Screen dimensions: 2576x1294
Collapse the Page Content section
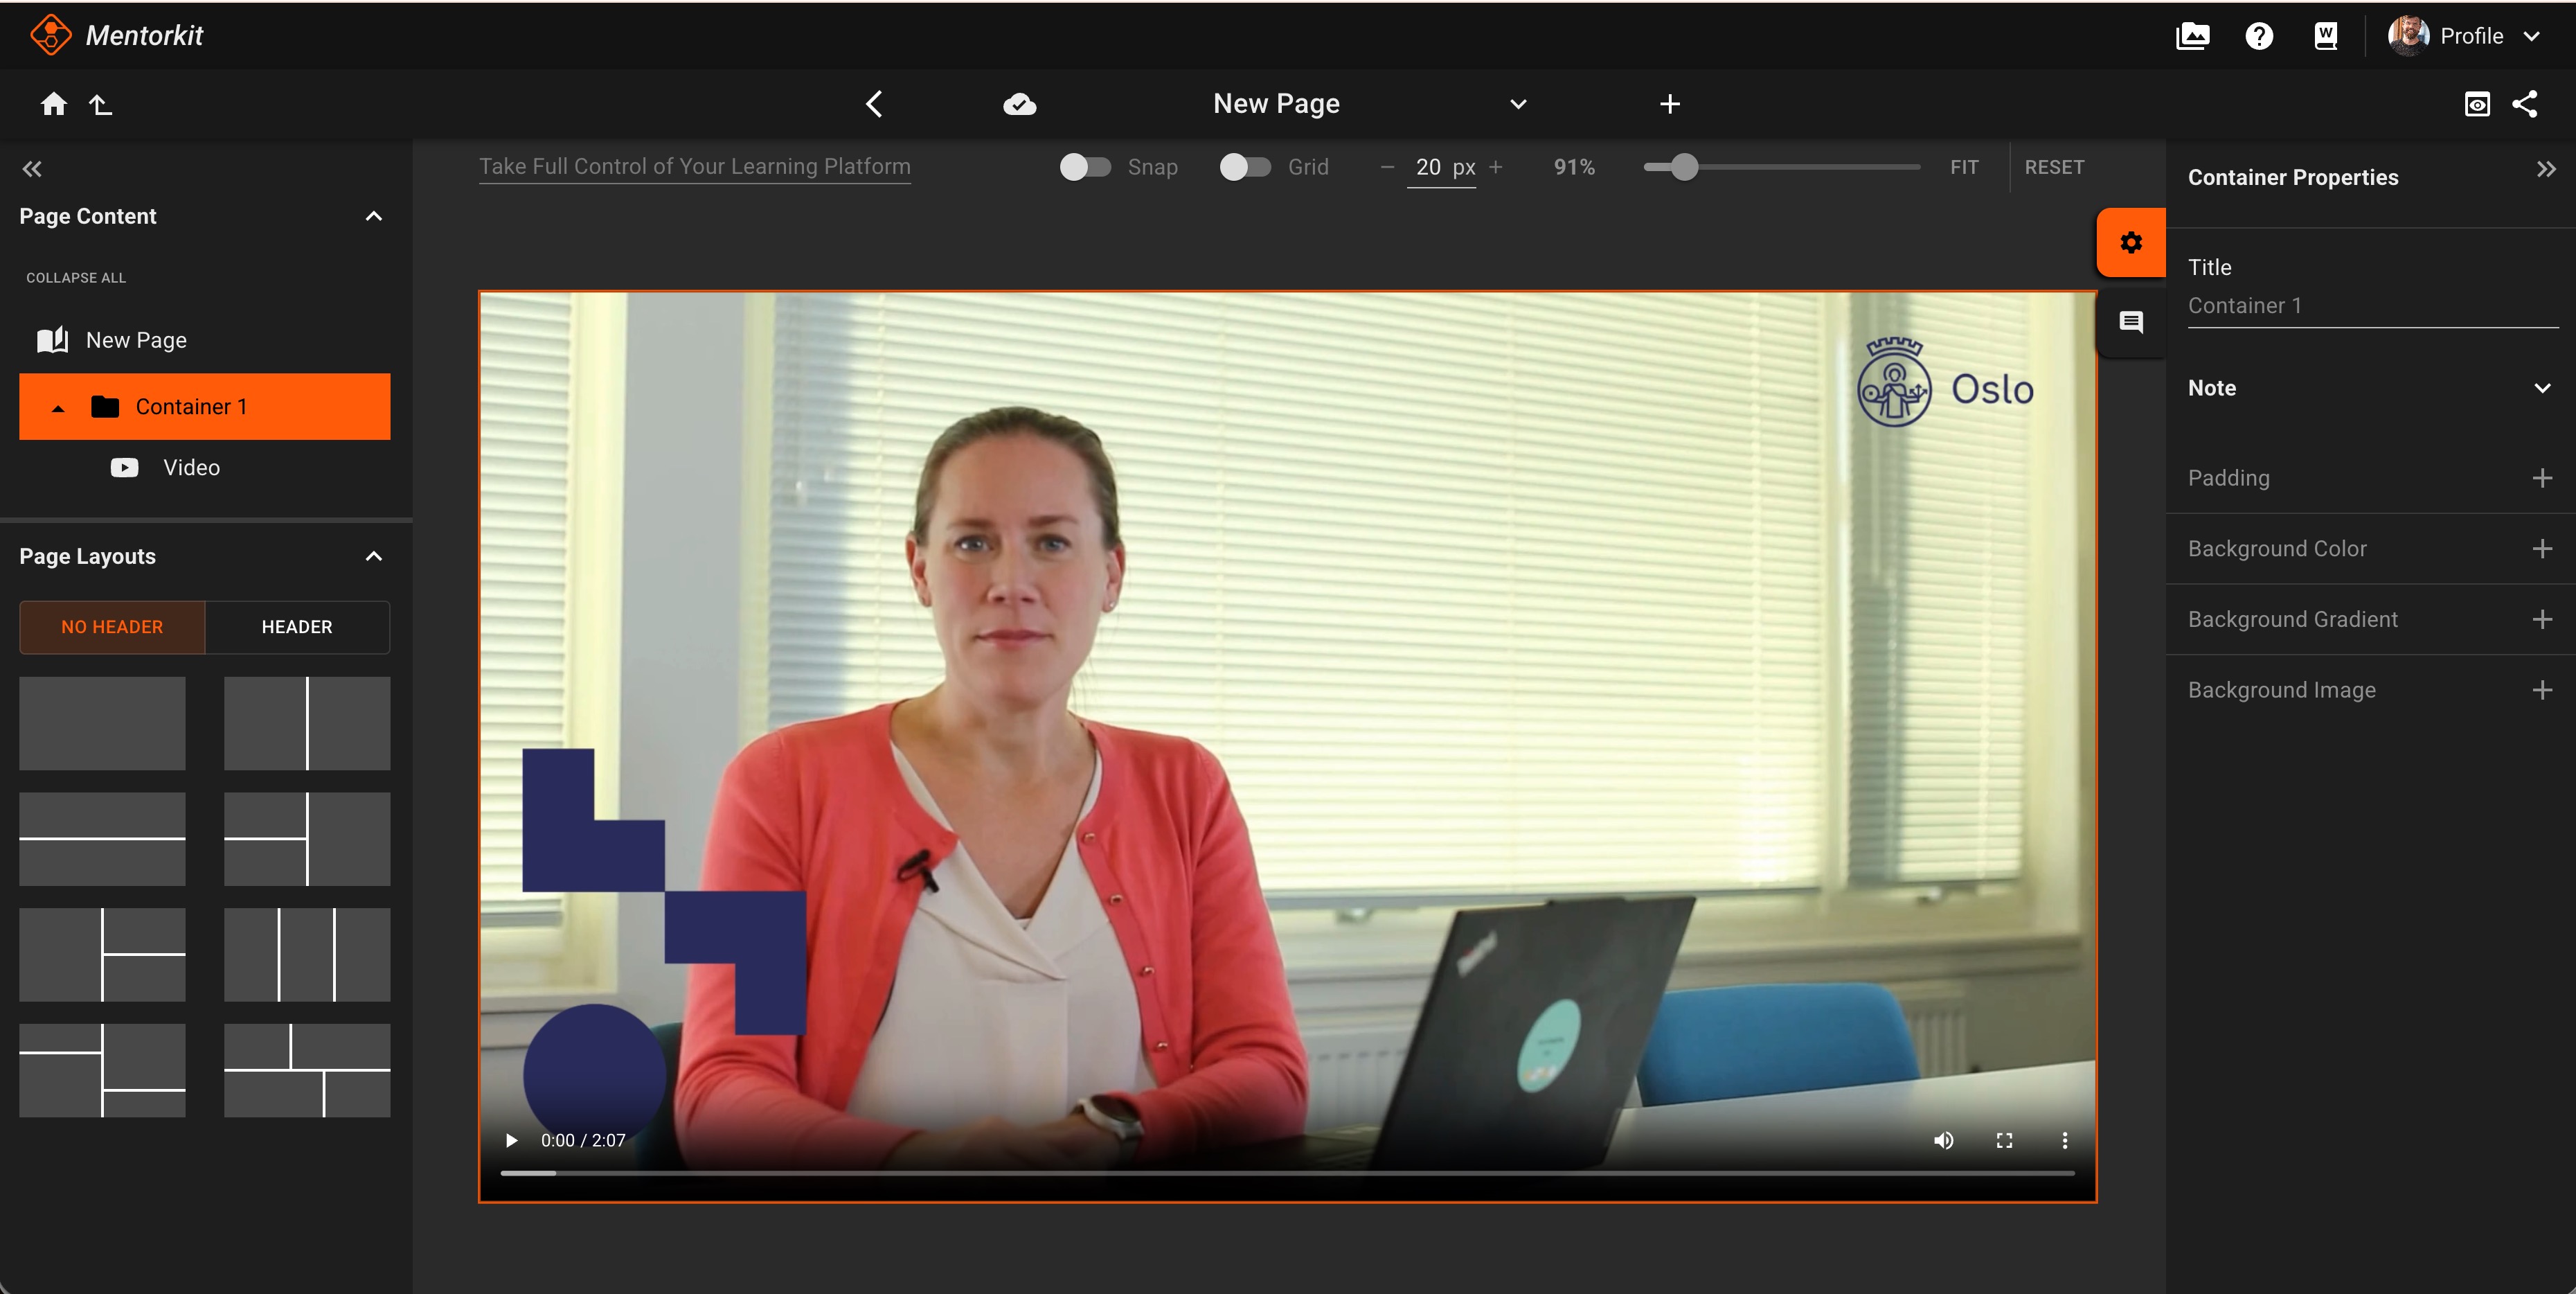click(374, 216)
